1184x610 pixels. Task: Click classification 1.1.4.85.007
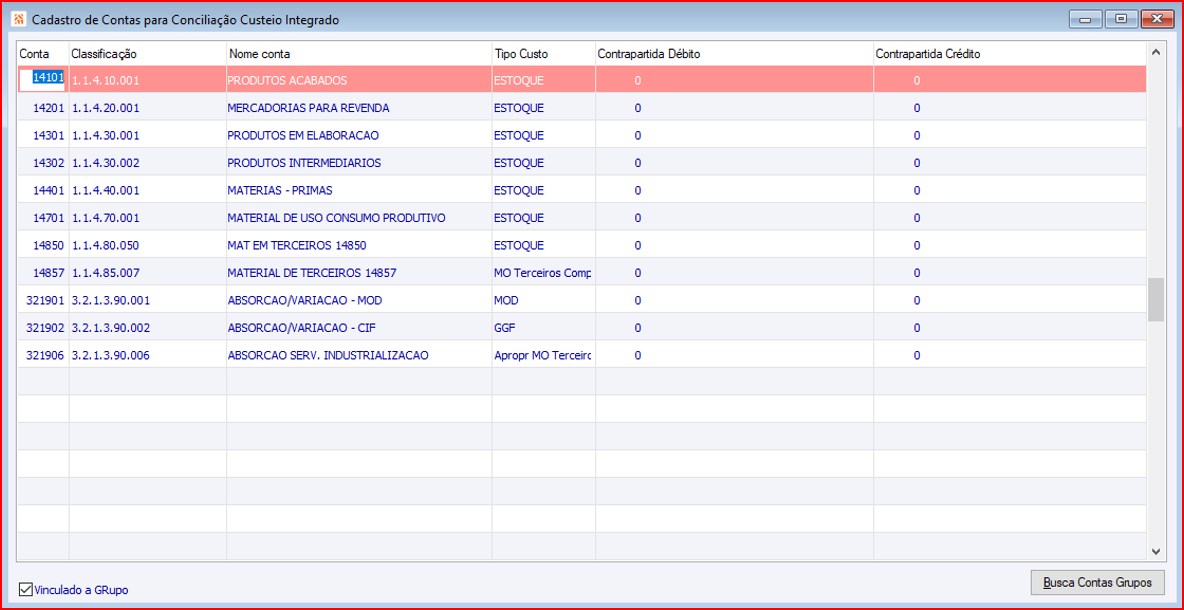click(x=106, y=273)
